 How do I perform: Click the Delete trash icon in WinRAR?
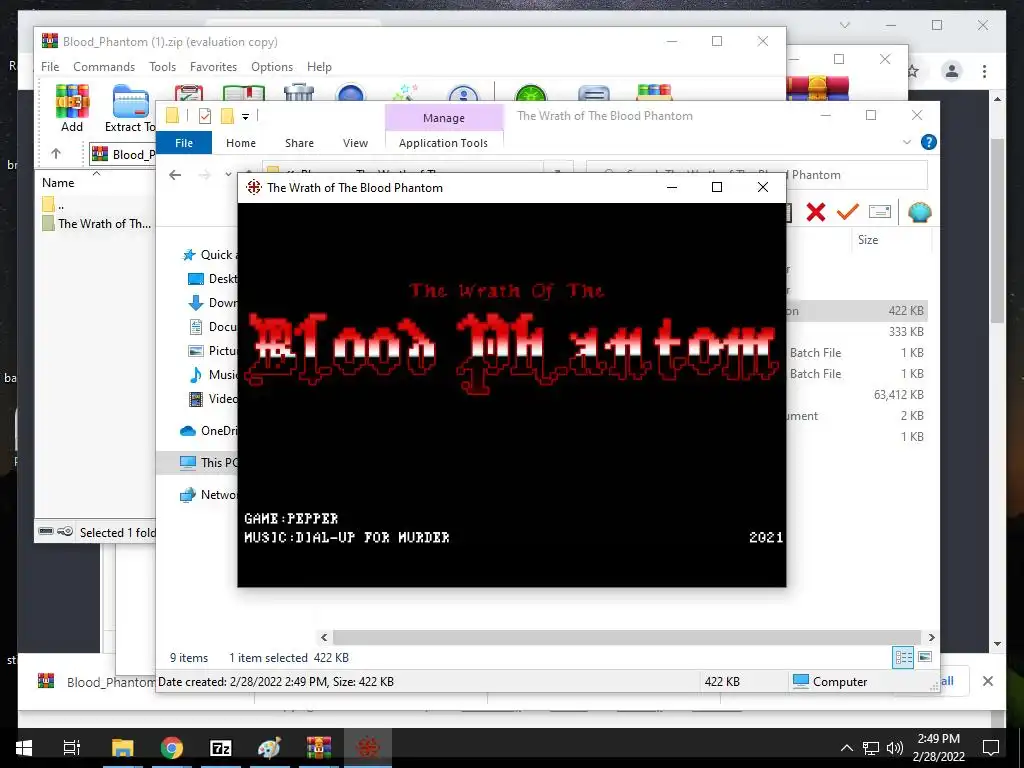tap(299, 93)
